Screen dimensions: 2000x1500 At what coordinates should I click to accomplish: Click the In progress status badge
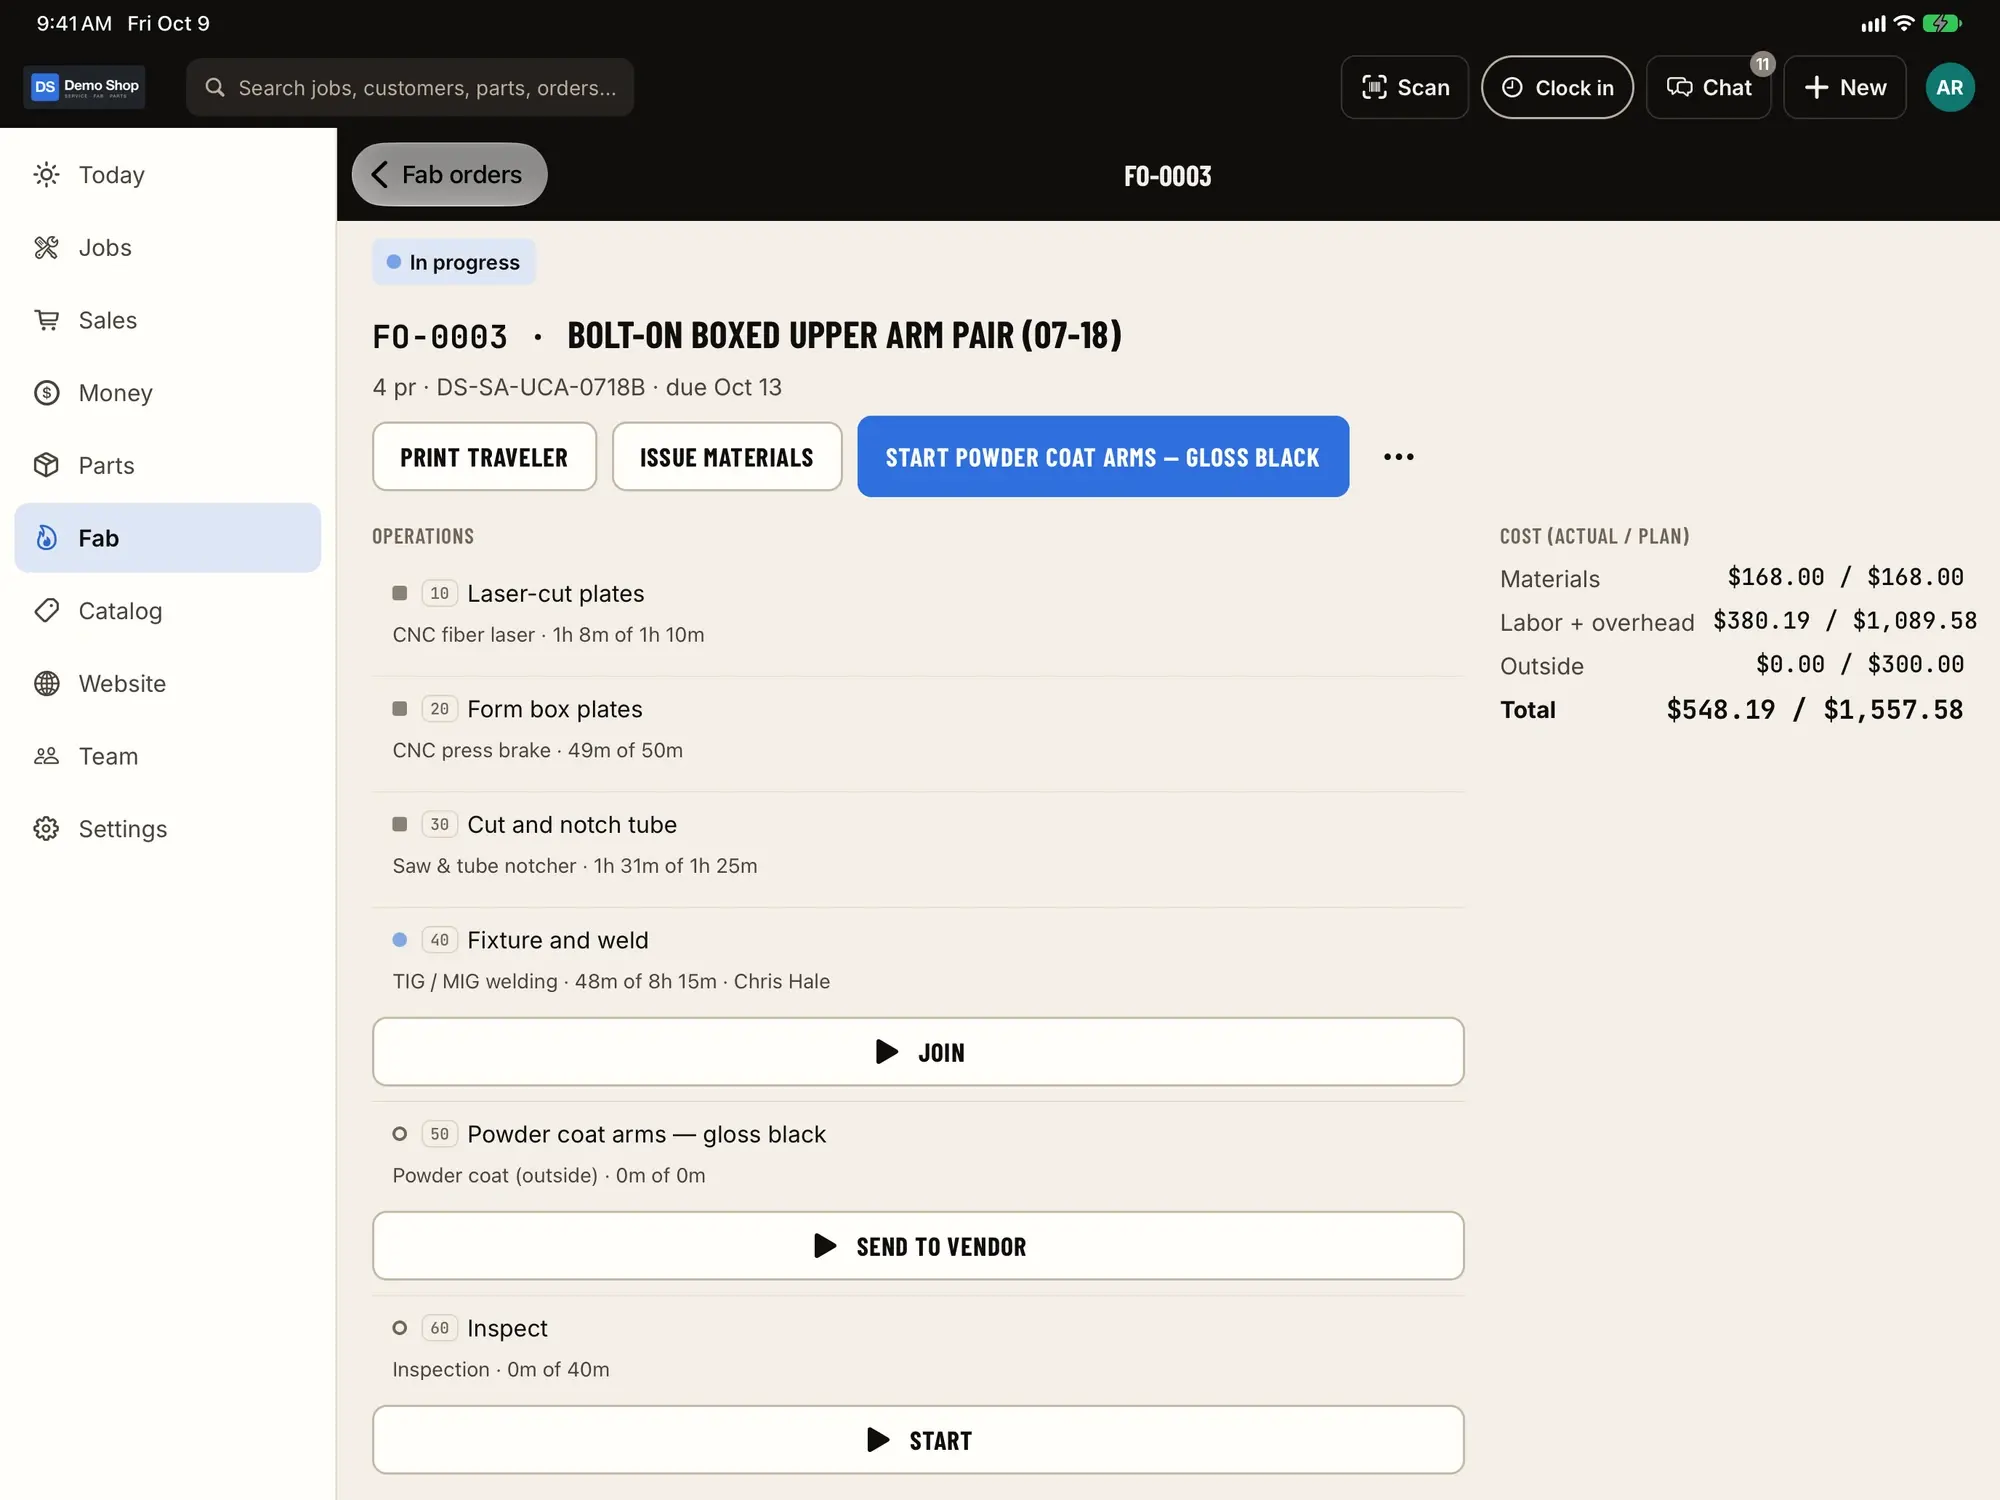tap(454, 262)
